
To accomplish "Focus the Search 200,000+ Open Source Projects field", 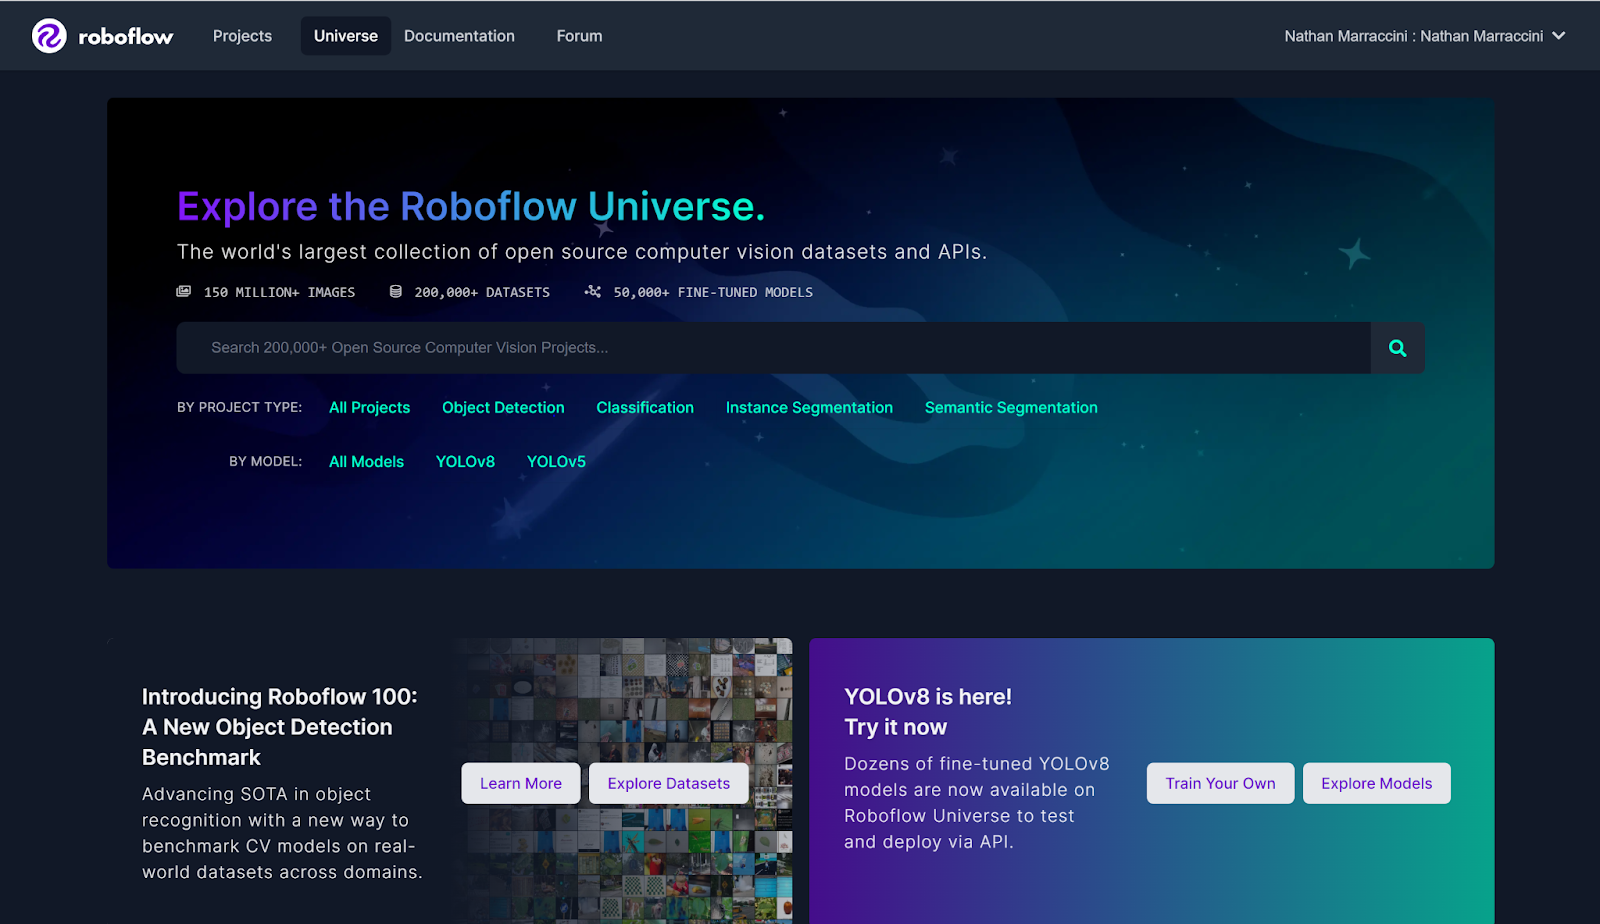I will [774, 348].
